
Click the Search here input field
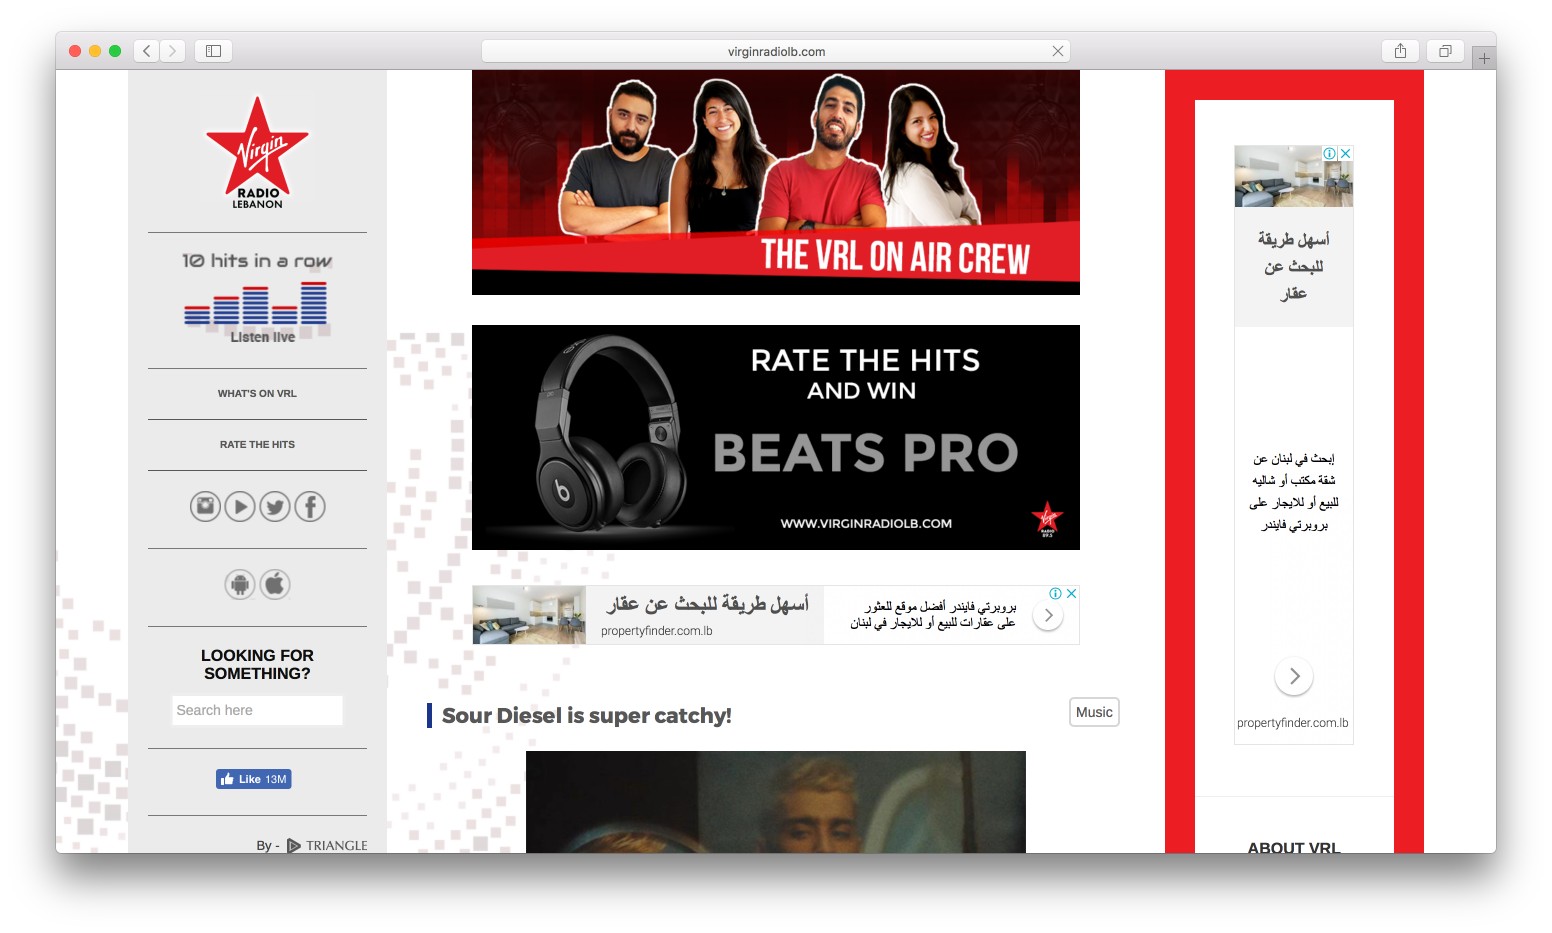257,710
